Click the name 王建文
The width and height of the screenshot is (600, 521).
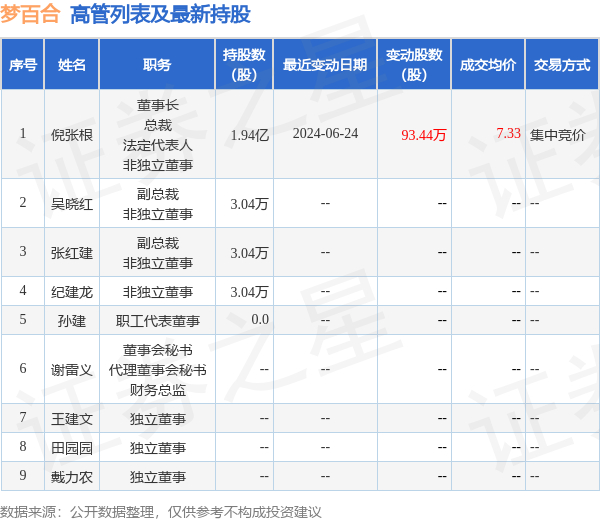[72, 419]
